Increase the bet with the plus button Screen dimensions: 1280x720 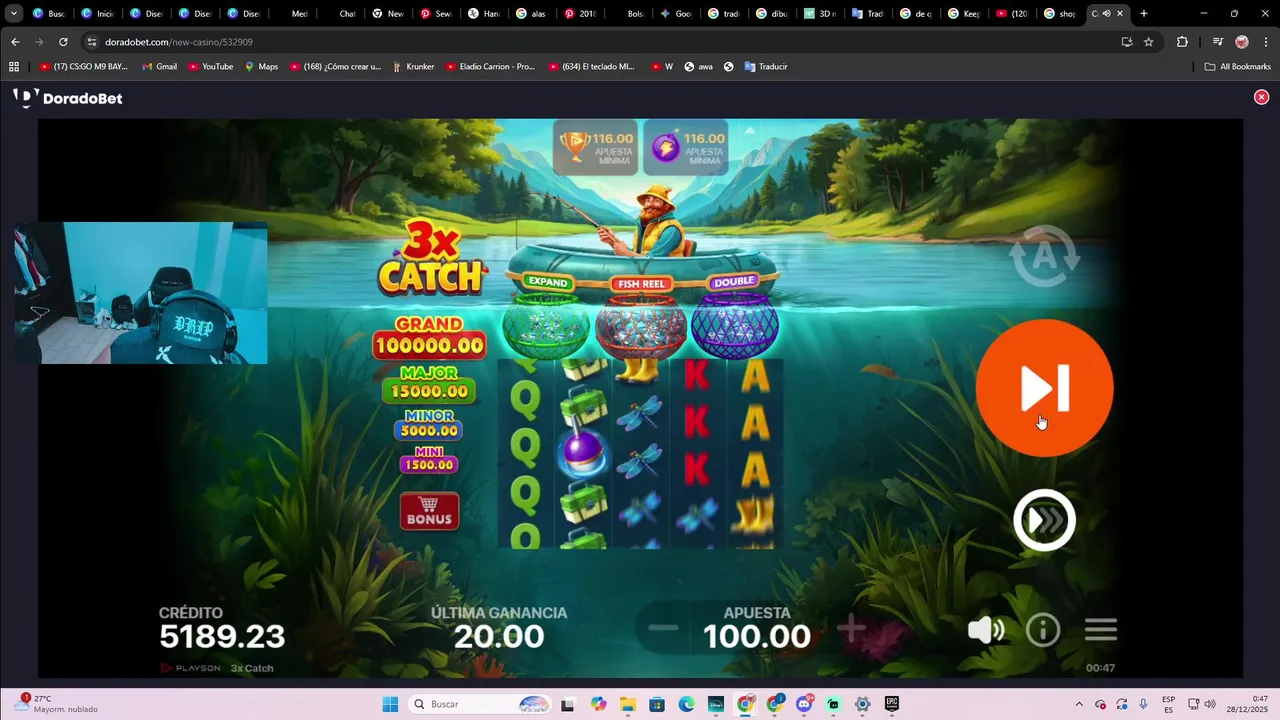tap(851, 629)
